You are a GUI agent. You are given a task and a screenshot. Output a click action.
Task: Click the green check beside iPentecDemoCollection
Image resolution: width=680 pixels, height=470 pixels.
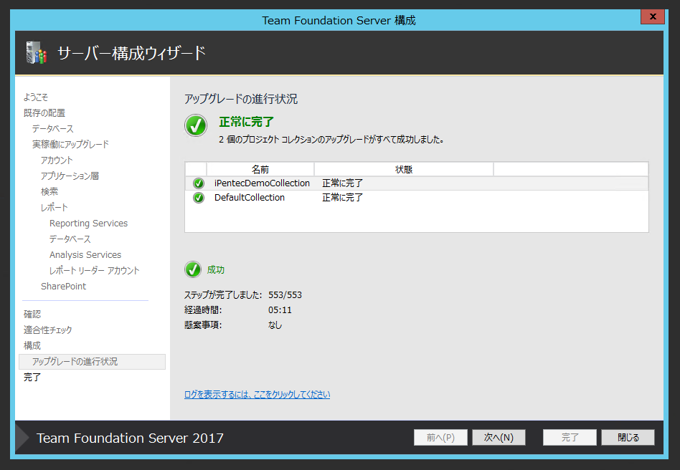pos(199,183)
